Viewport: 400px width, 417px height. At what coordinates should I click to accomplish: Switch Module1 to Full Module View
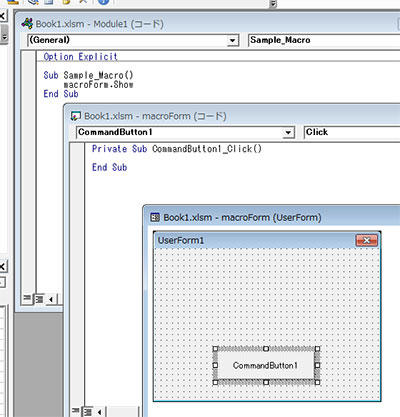[39, 299]
